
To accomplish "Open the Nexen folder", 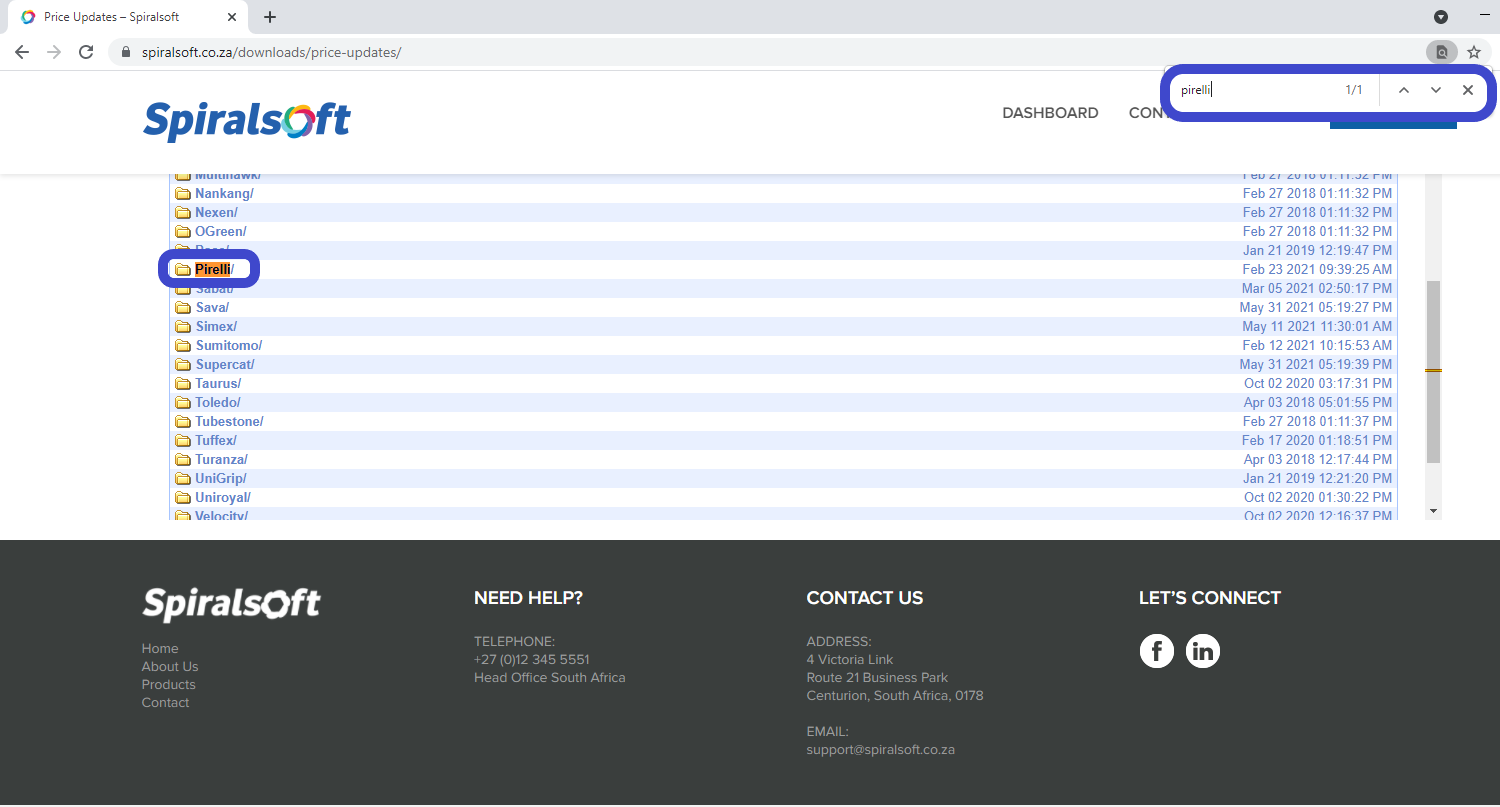I will [x=216, y=212].
